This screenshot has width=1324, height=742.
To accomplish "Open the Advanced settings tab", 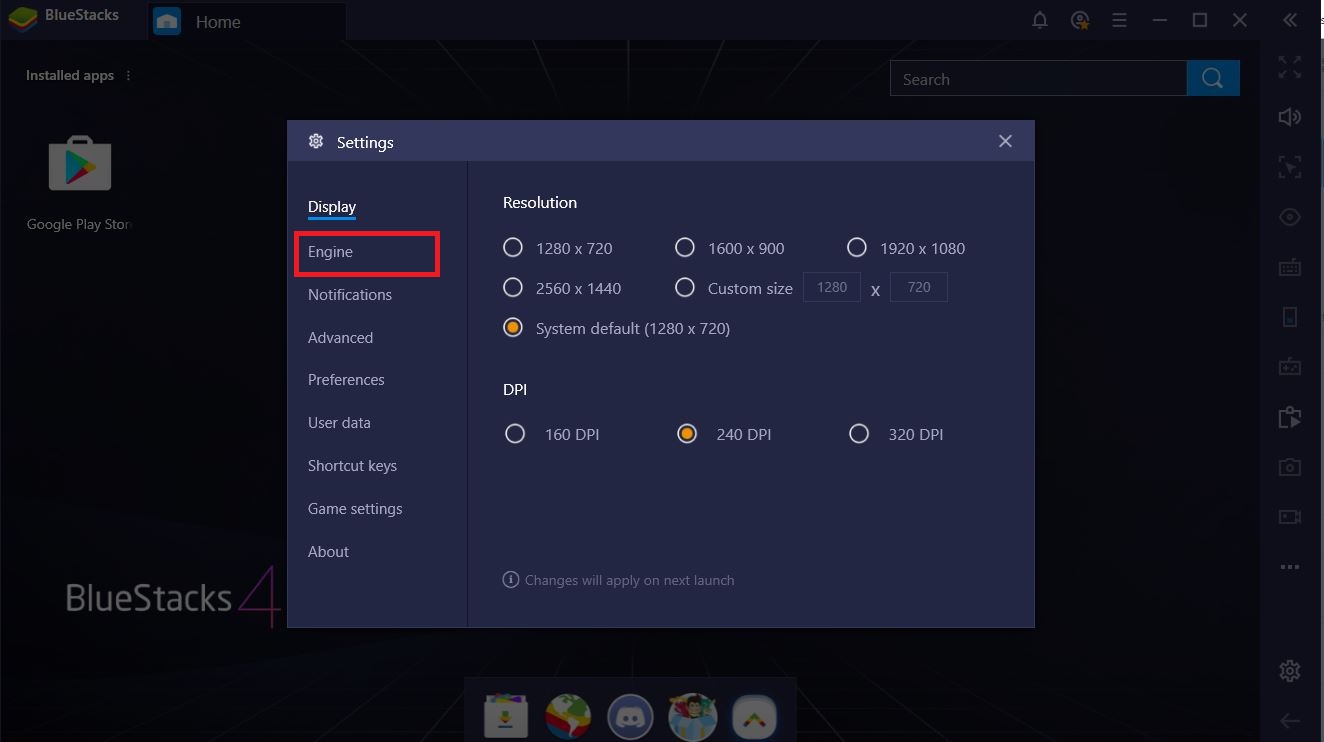I will coord(340,338).
